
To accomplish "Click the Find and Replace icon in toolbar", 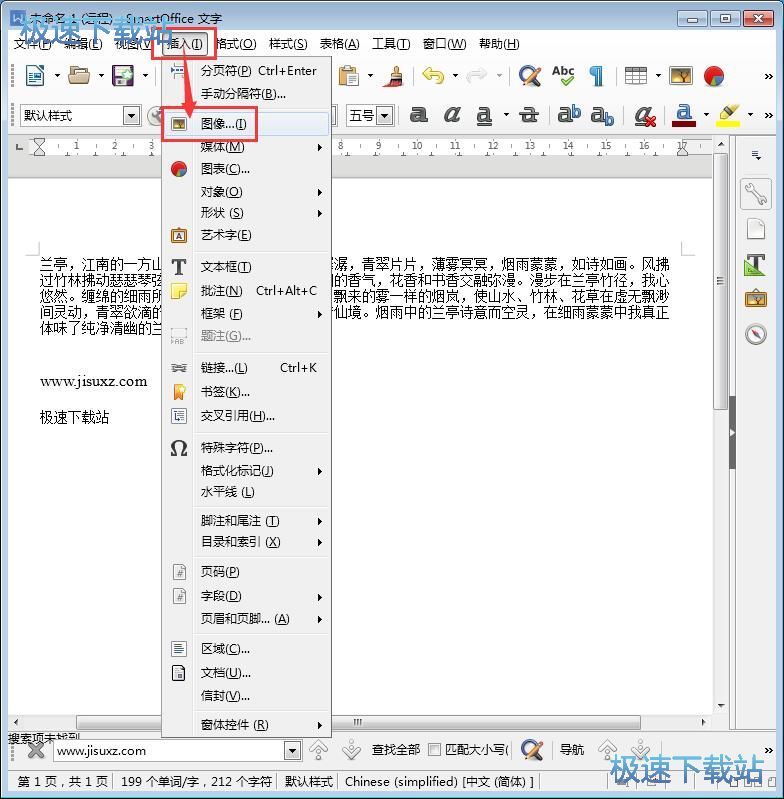I will [530, 75].
